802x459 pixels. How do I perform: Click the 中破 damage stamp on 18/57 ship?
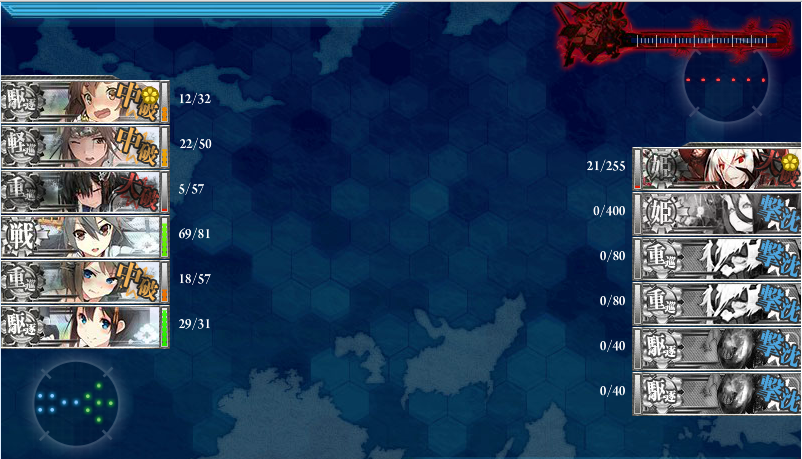[x=136, y=281]
